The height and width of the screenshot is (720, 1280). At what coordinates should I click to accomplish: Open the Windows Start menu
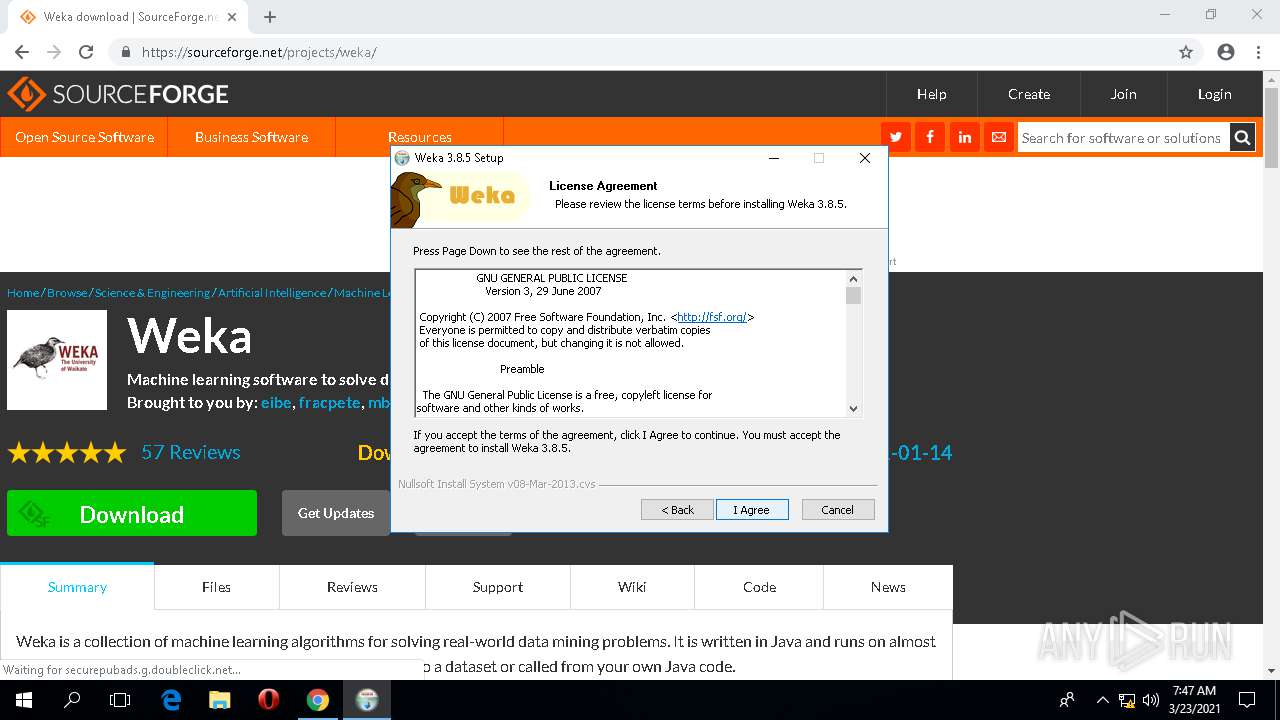pyautogui.click(x=23, y=700)
